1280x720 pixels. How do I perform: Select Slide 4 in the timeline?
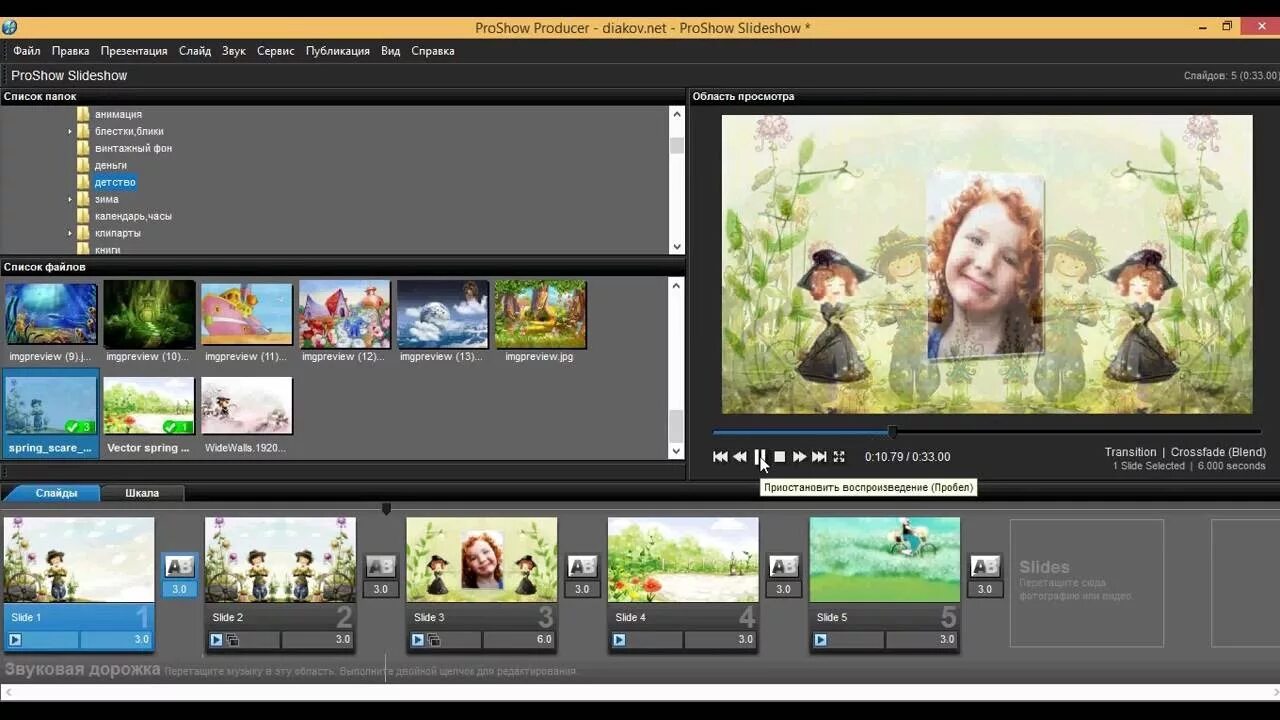point(683,560)
